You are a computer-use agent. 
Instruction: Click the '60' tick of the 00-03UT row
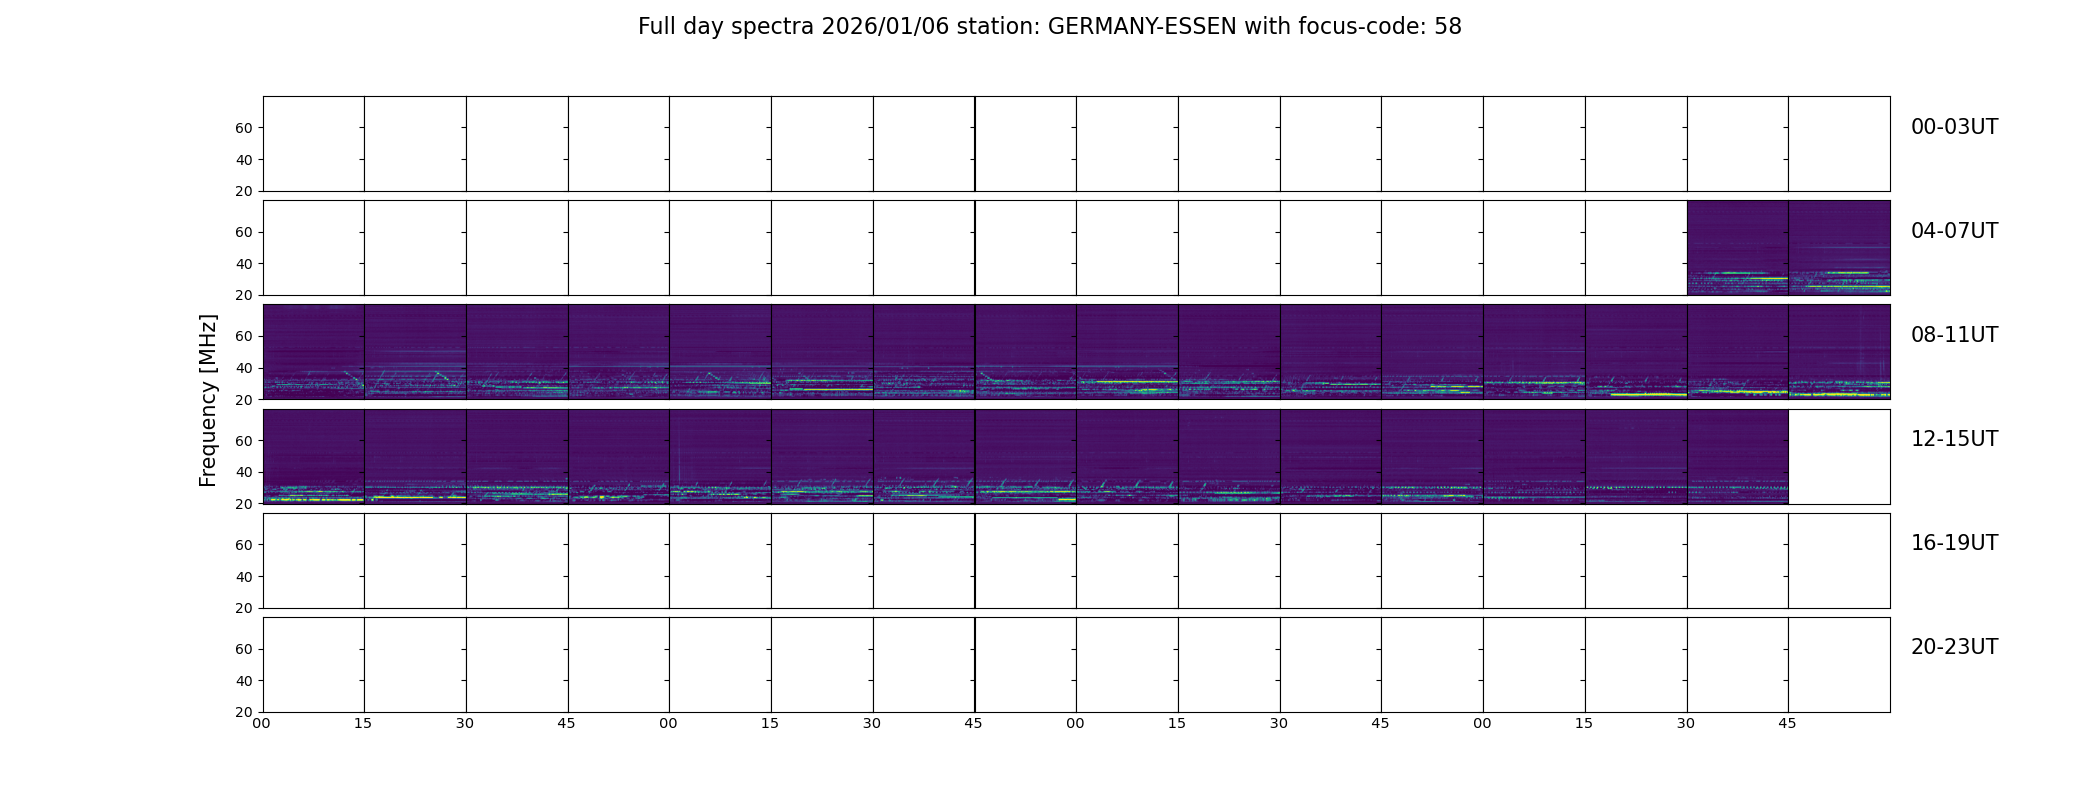244,128
